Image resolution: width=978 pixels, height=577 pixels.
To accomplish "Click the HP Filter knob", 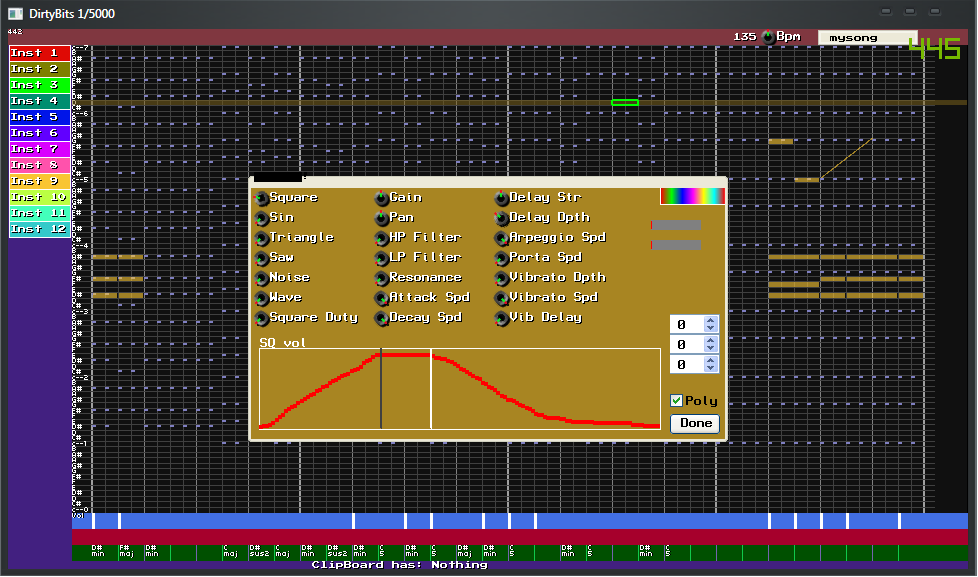I will coord(381,238).
